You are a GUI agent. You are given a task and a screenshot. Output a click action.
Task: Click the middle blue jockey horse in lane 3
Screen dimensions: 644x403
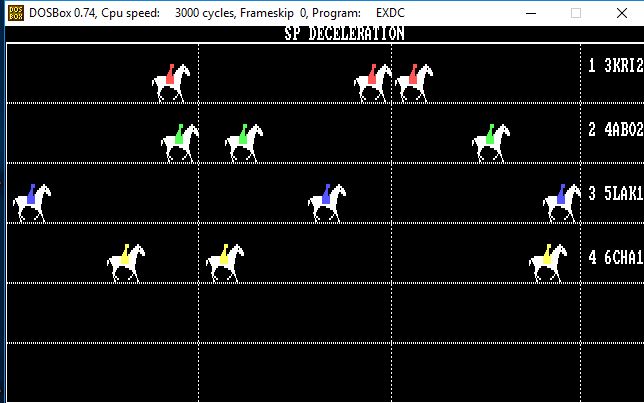[327, 203]
